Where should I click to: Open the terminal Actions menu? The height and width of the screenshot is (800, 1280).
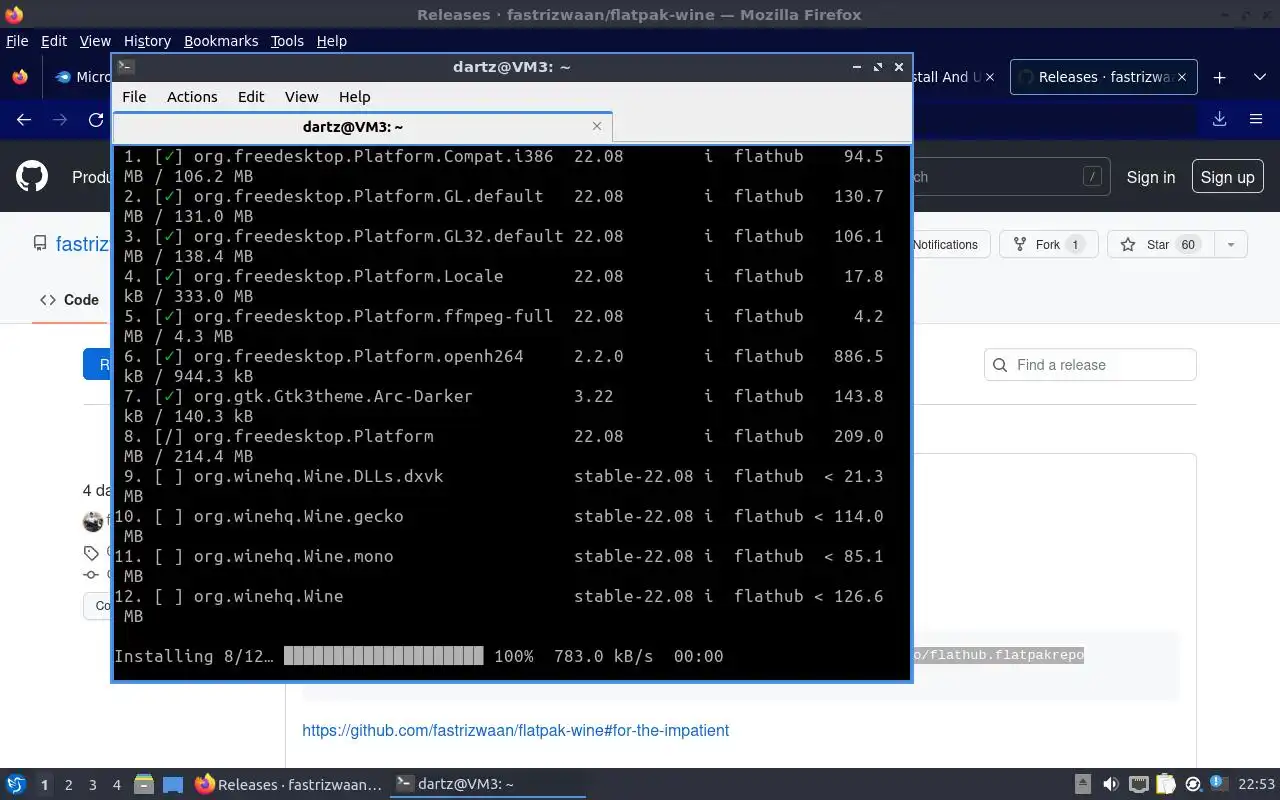[192, 97]
